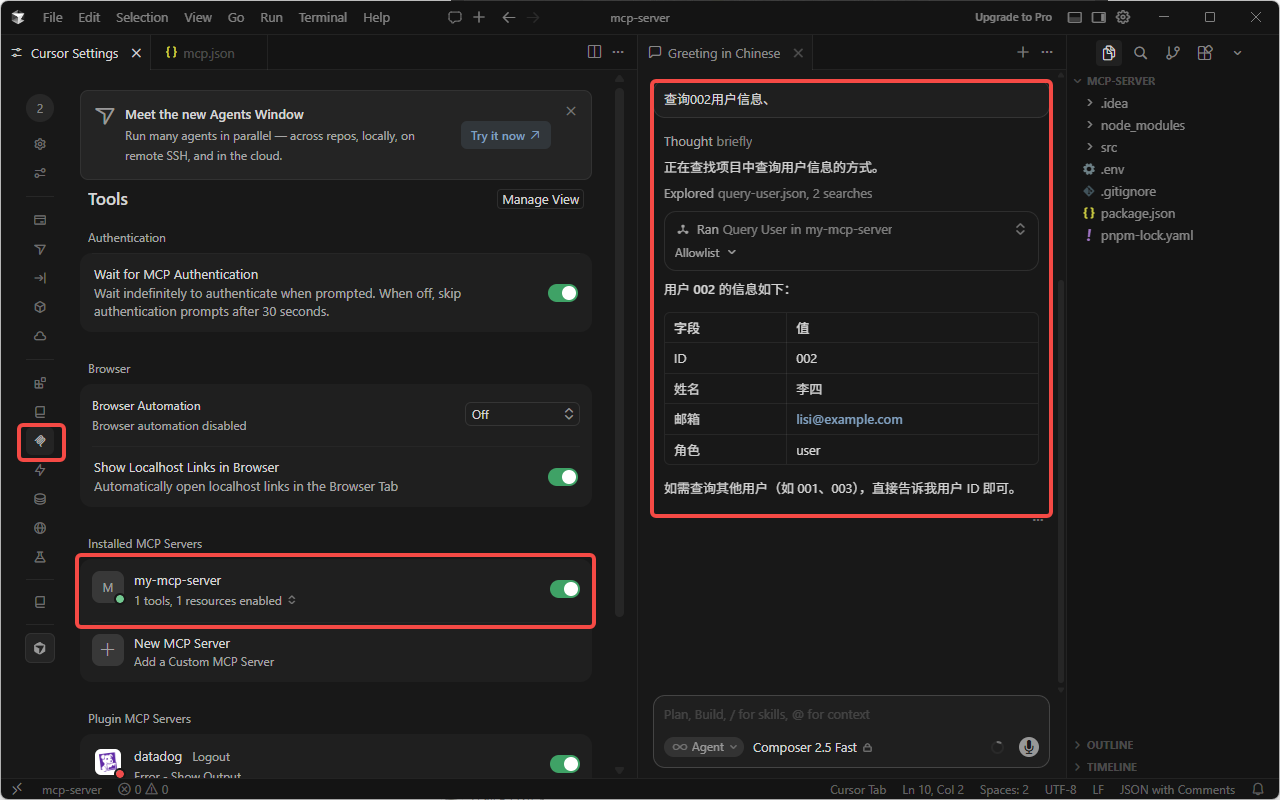This screenshot has height=800, width=1280.
Task: Open Explorer files icon in right panel
Action: tap(1108, 53)
